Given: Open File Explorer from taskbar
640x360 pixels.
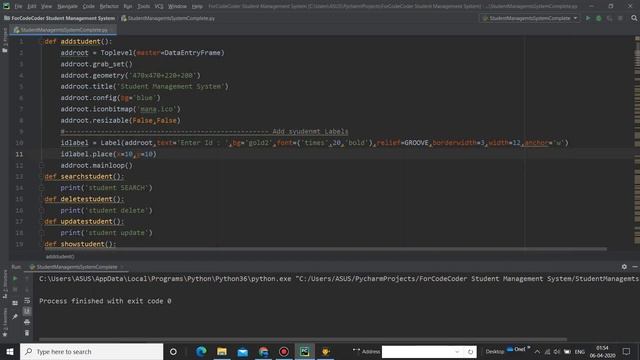Looking at the screenshot, I should pyautogui.click(x=222, y=351).
